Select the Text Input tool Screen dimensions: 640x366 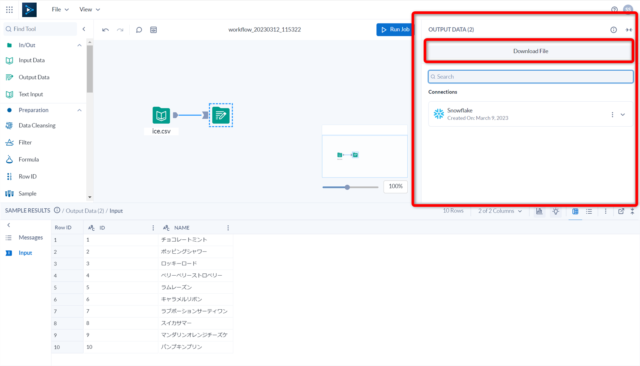[x=31, y=94]
